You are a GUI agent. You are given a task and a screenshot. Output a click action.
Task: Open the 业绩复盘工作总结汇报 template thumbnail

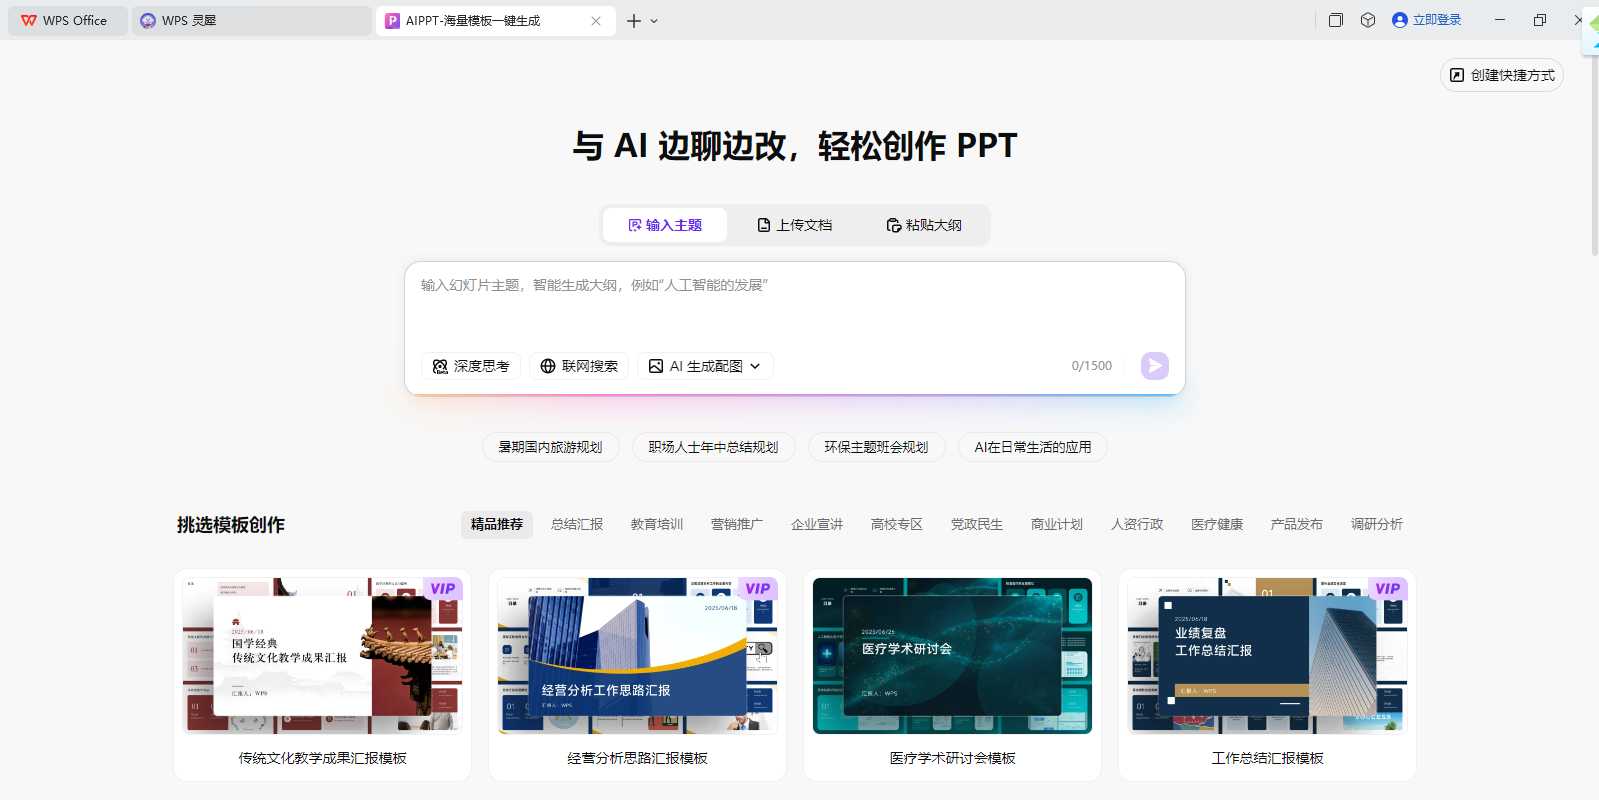1267,656
